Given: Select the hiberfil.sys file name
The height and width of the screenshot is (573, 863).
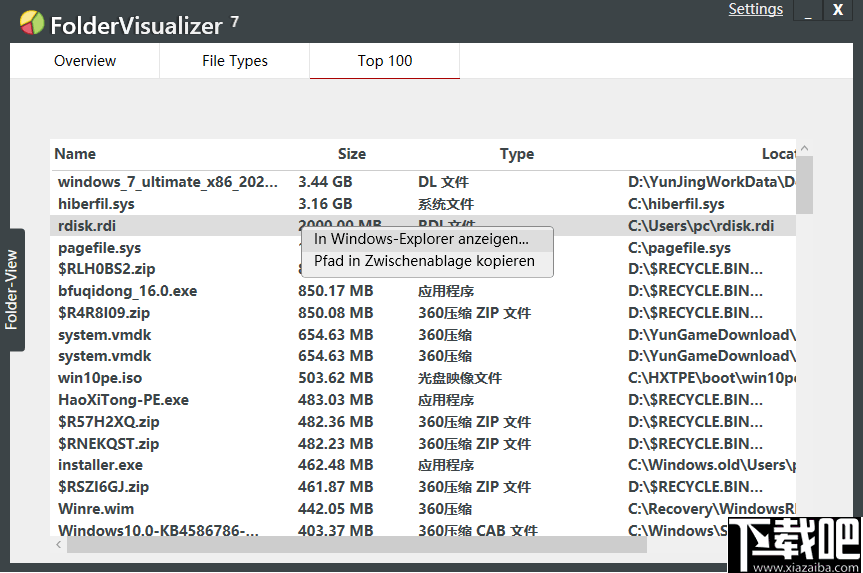Looking at the screenshot, I should [96, 204].
